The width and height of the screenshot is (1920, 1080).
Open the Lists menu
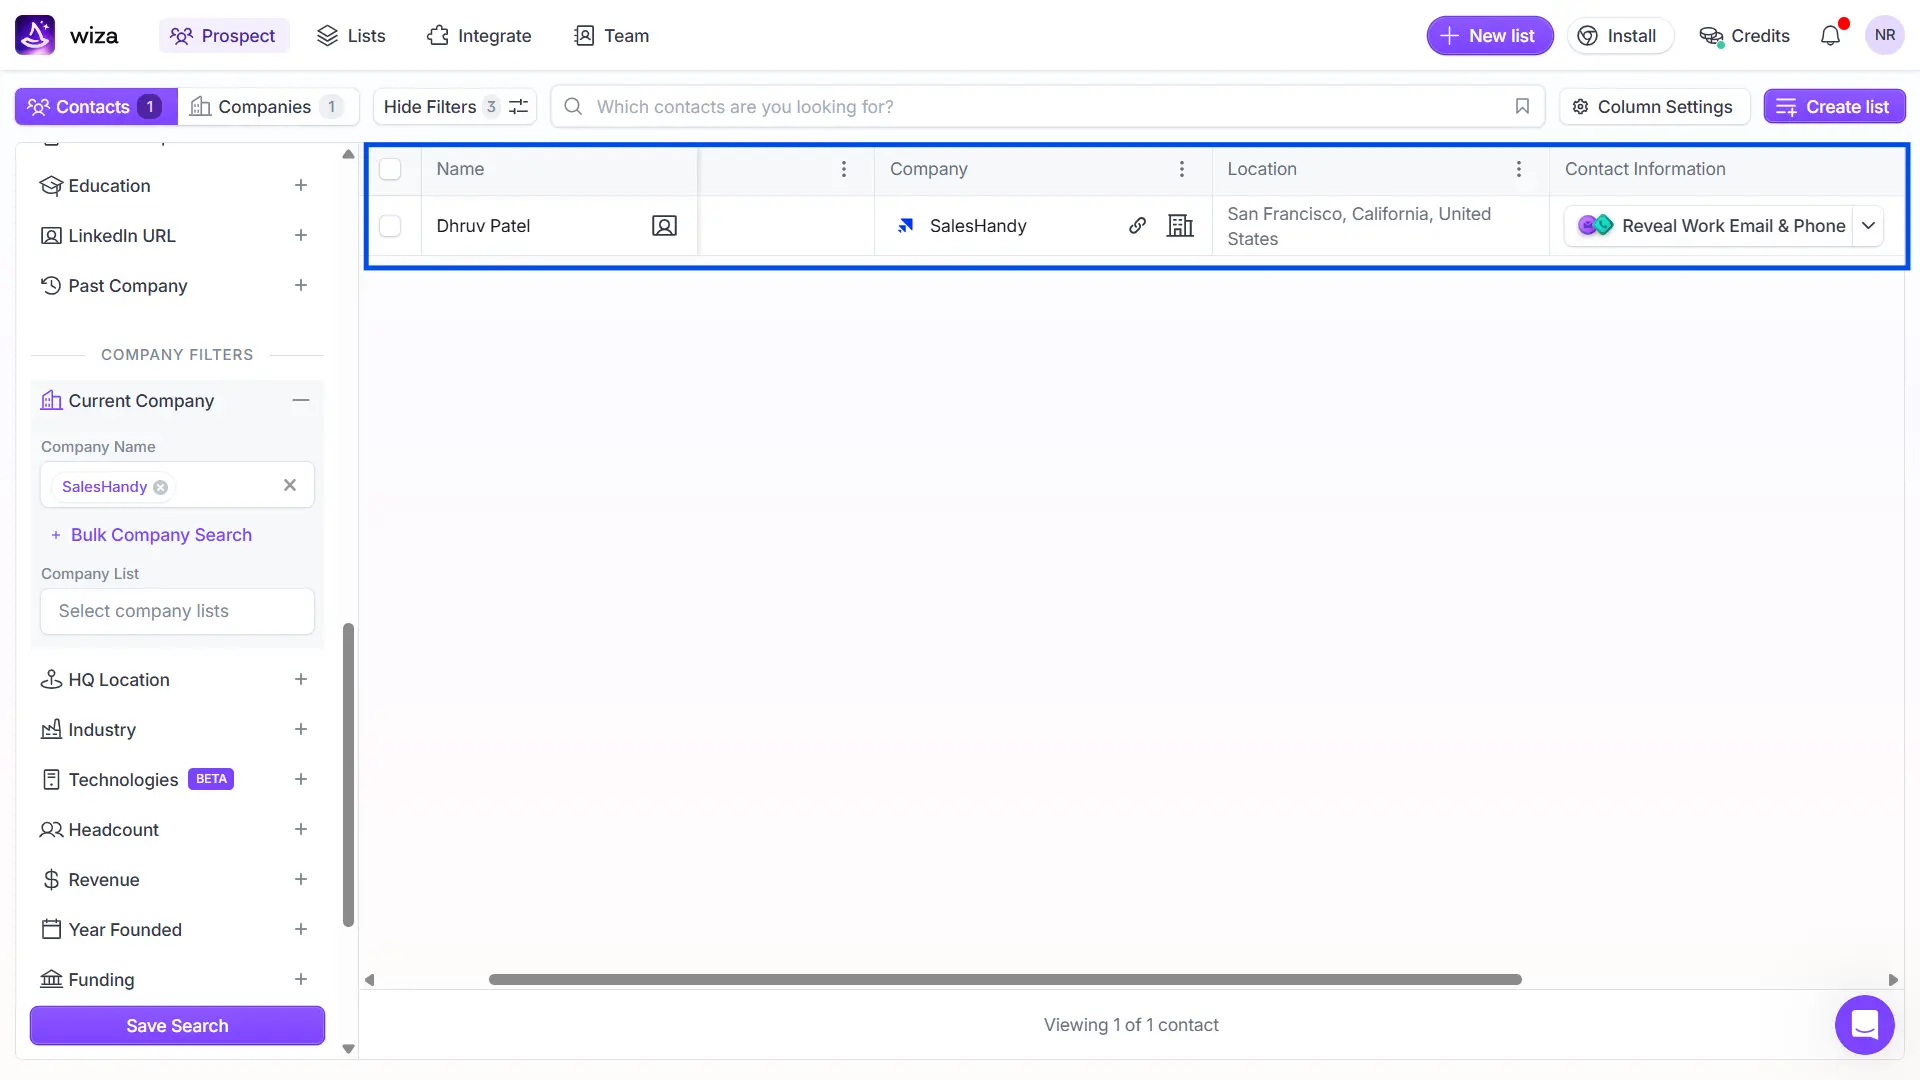351,36
